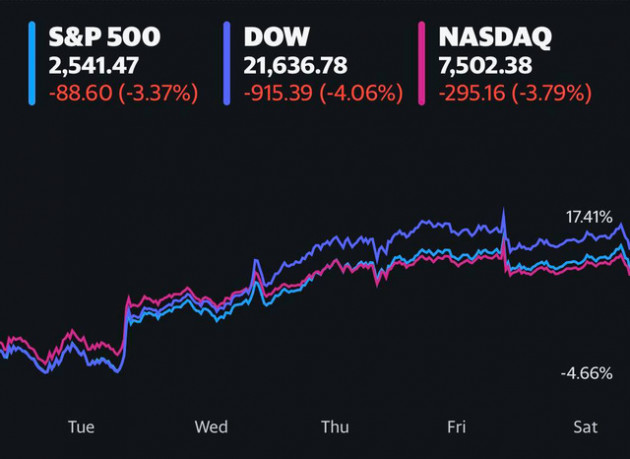Click the Thu label on the time axis
Image resolution: width=630 pixels, height=459 pixels.
click(335, 427)
